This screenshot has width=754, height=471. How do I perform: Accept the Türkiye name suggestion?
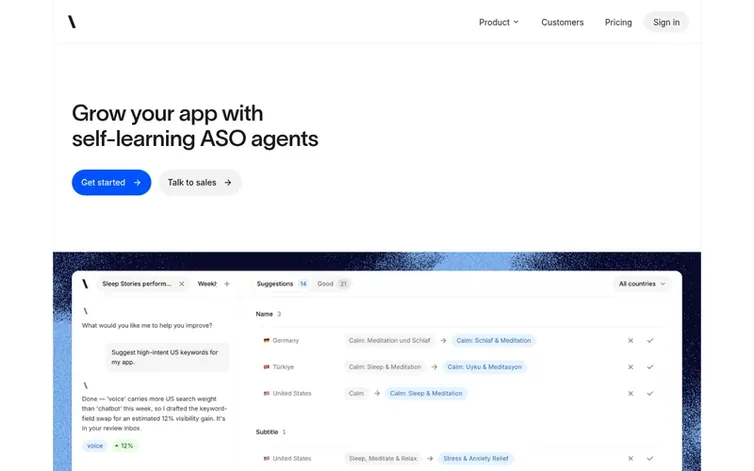pos(650,367)
